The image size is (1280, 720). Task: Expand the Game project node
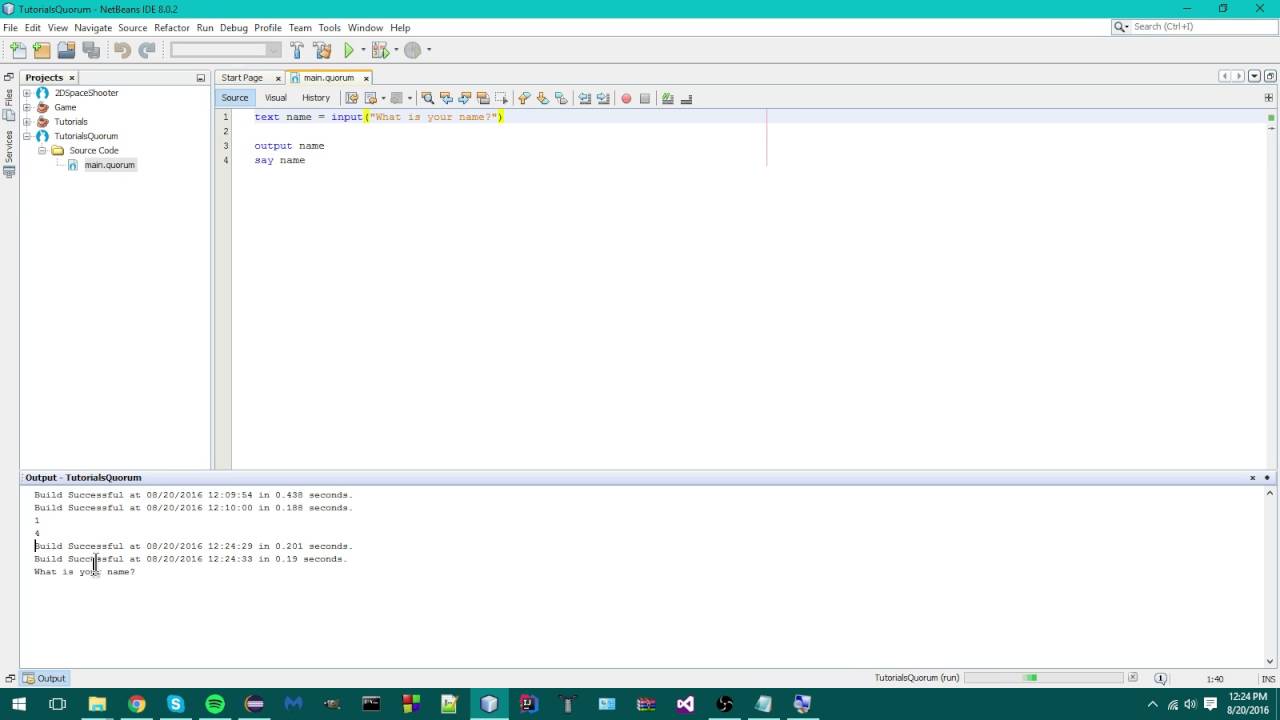tap(27, 107)
